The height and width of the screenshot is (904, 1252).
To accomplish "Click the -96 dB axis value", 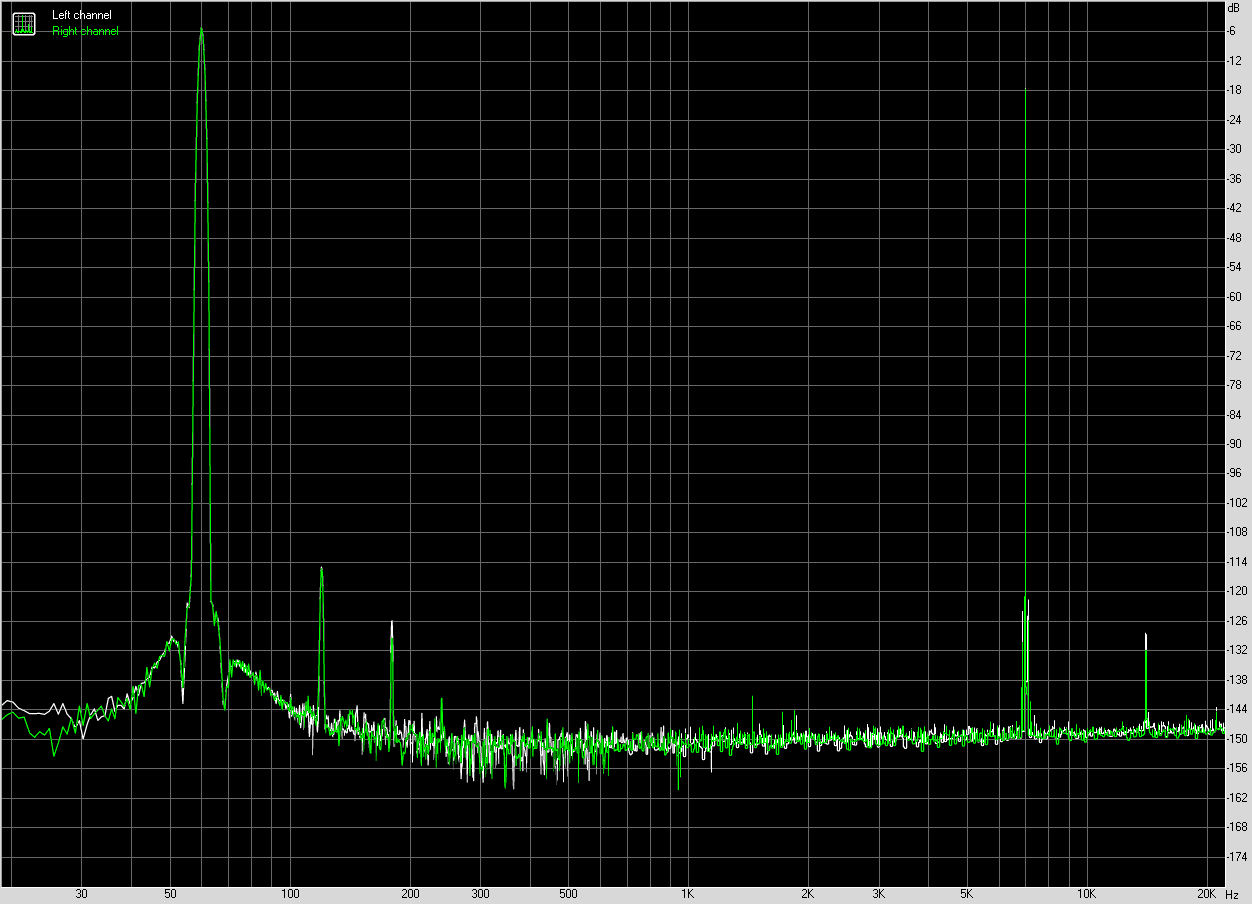I will pos(1235,474).
